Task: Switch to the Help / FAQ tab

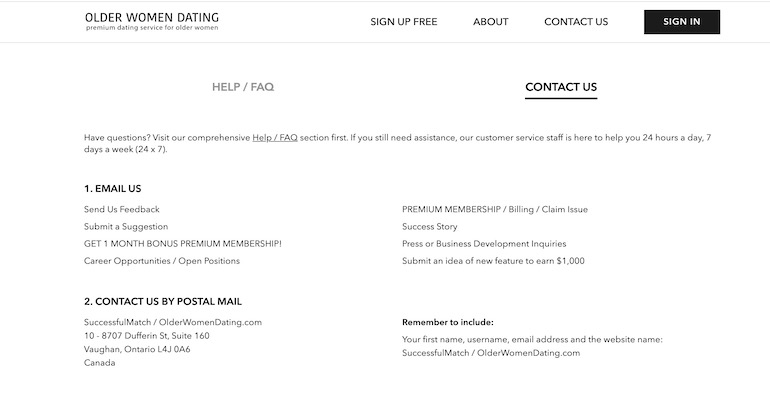Action: (243, 87)
